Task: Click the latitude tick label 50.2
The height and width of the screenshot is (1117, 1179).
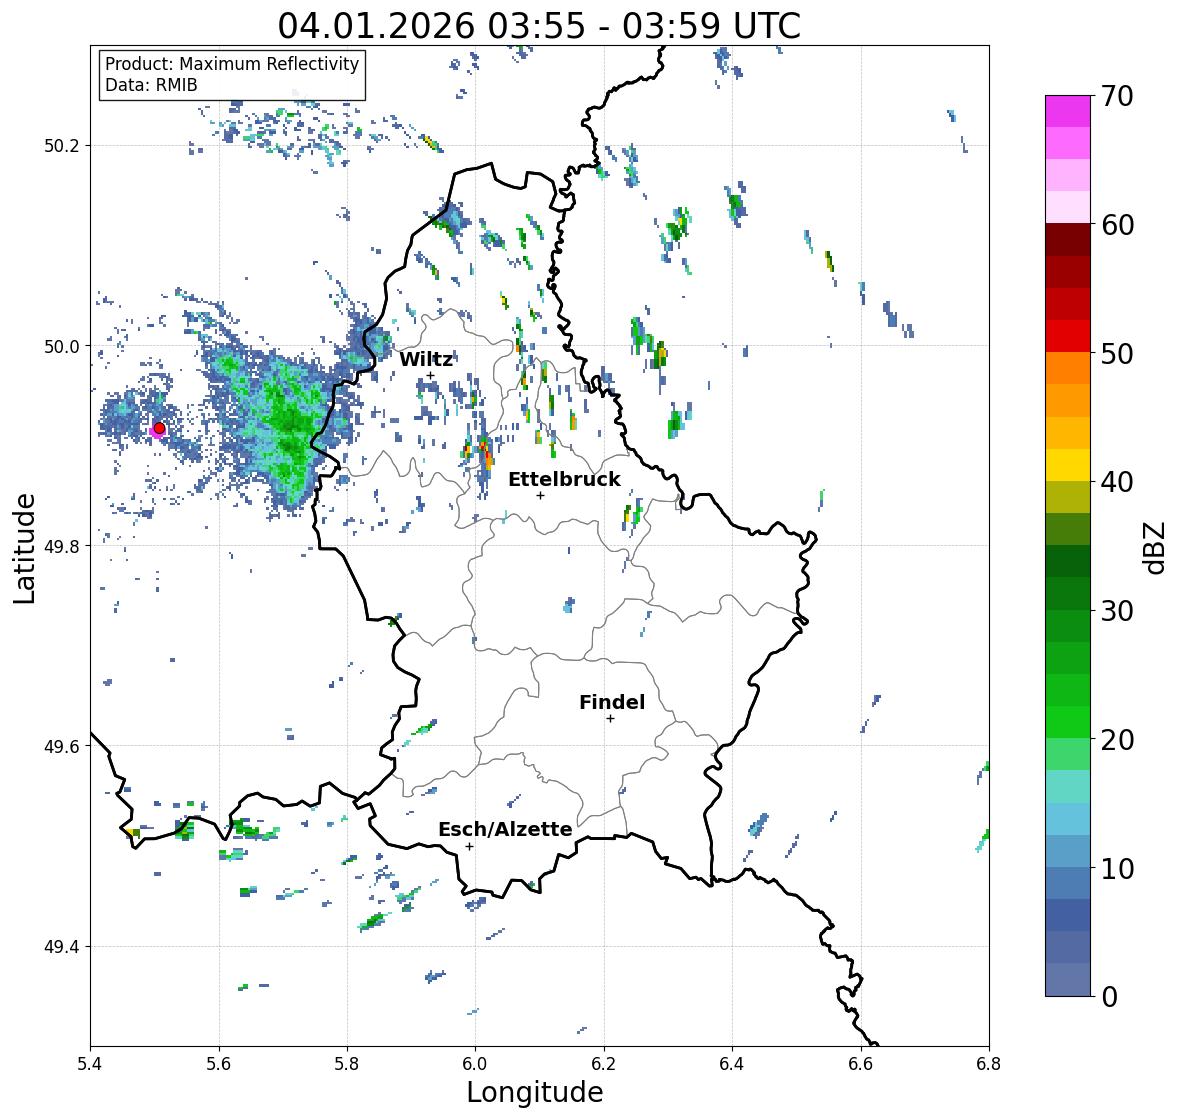Action: point(62,146)
